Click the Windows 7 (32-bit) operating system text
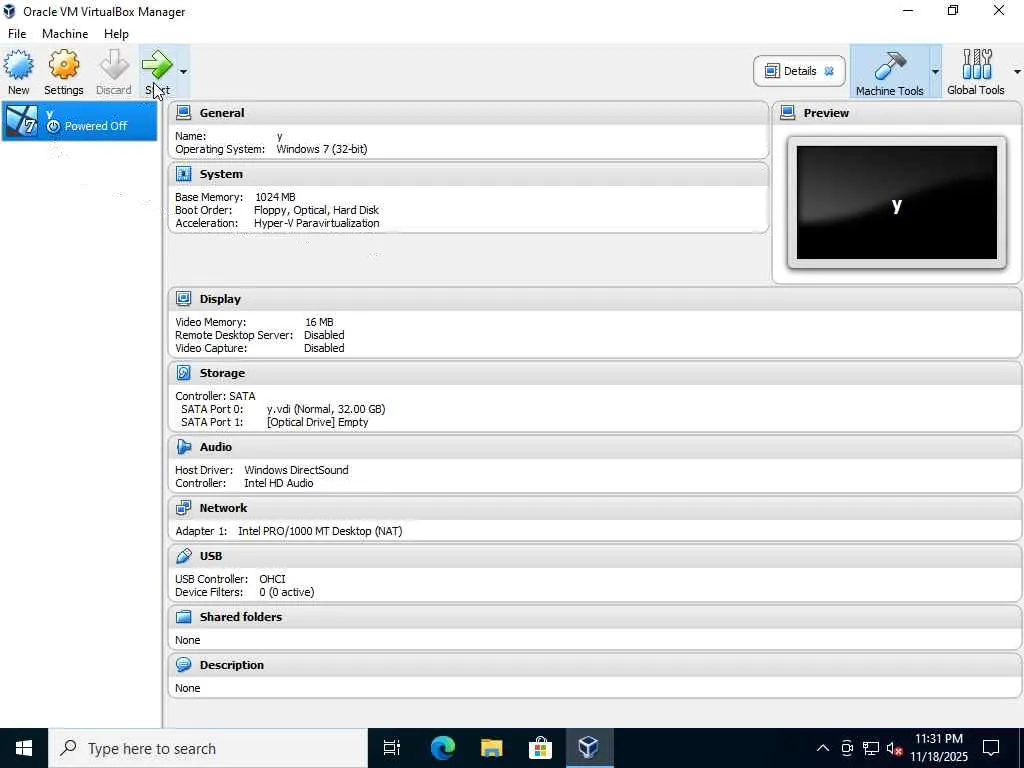 click(x=321, y=149)
